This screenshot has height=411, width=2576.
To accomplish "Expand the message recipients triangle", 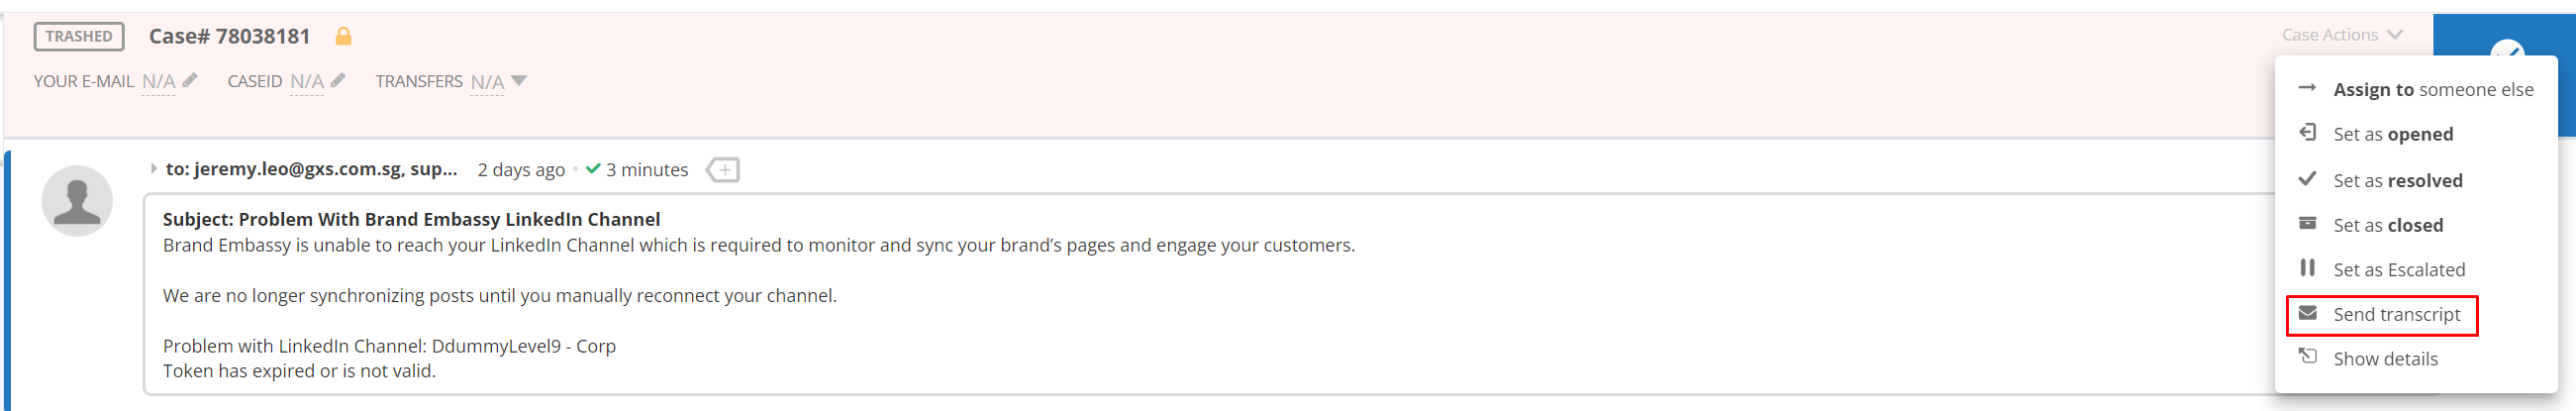I will pos(153,169).
